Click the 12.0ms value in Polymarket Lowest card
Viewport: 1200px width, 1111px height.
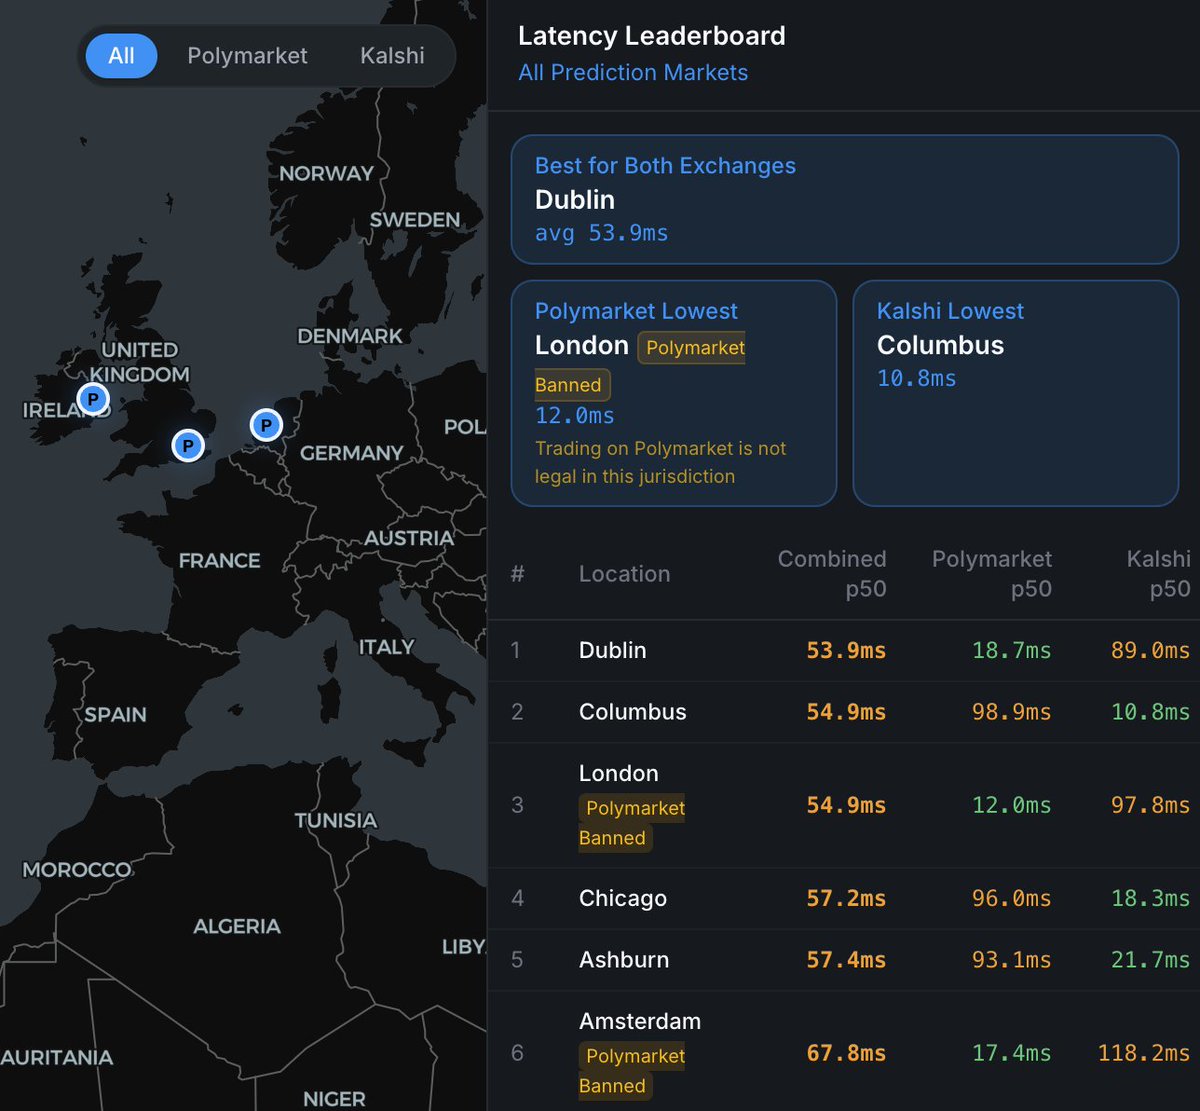(x=575, y=416)
